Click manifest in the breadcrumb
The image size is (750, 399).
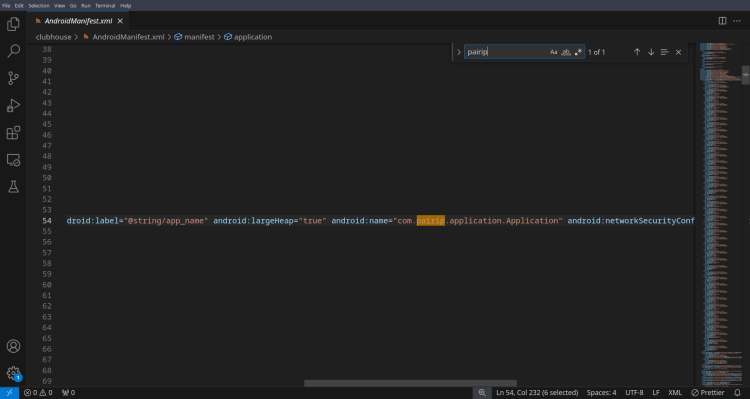tap(199, 37)
